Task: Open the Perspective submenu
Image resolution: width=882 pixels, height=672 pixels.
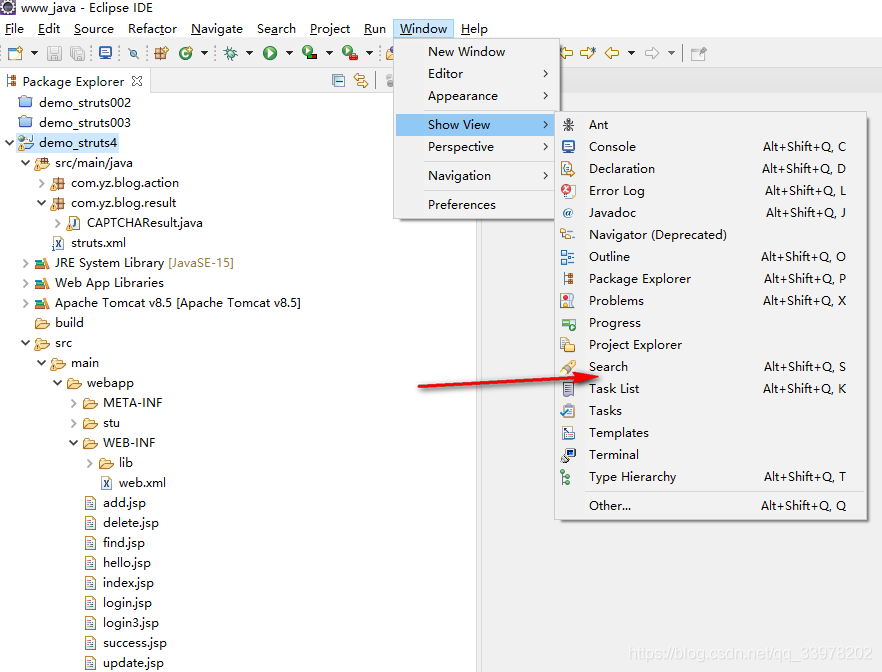Action: pyautogui.click(x=475, y=147)
